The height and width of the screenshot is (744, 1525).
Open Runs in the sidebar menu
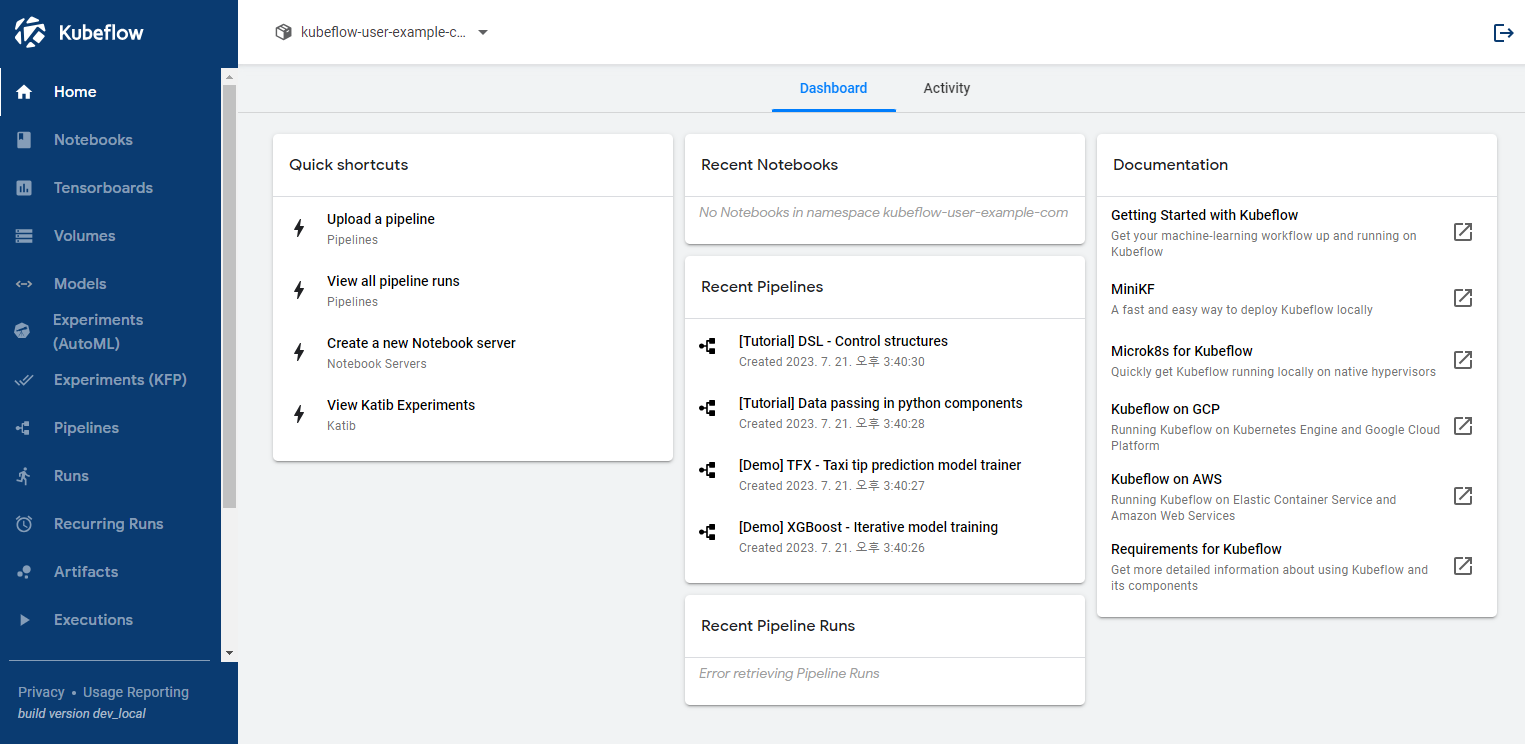click(x=110, y=476)
